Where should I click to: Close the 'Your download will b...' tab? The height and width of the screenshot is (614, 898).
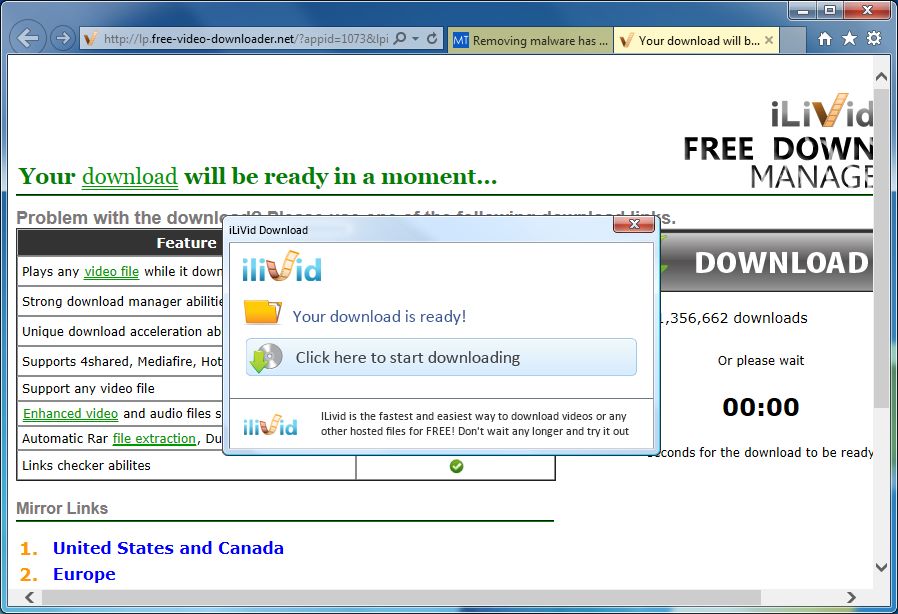(x=769, y=40)
